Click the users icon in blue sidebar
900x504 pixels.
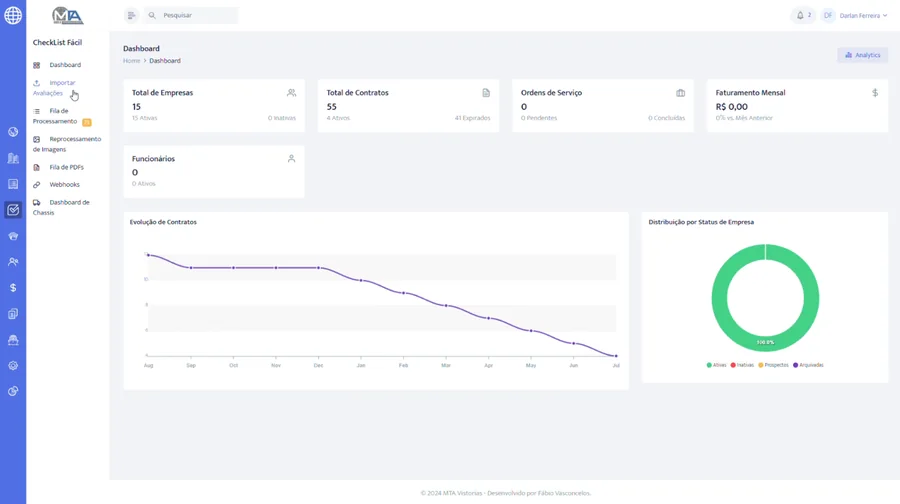point(13,262)
